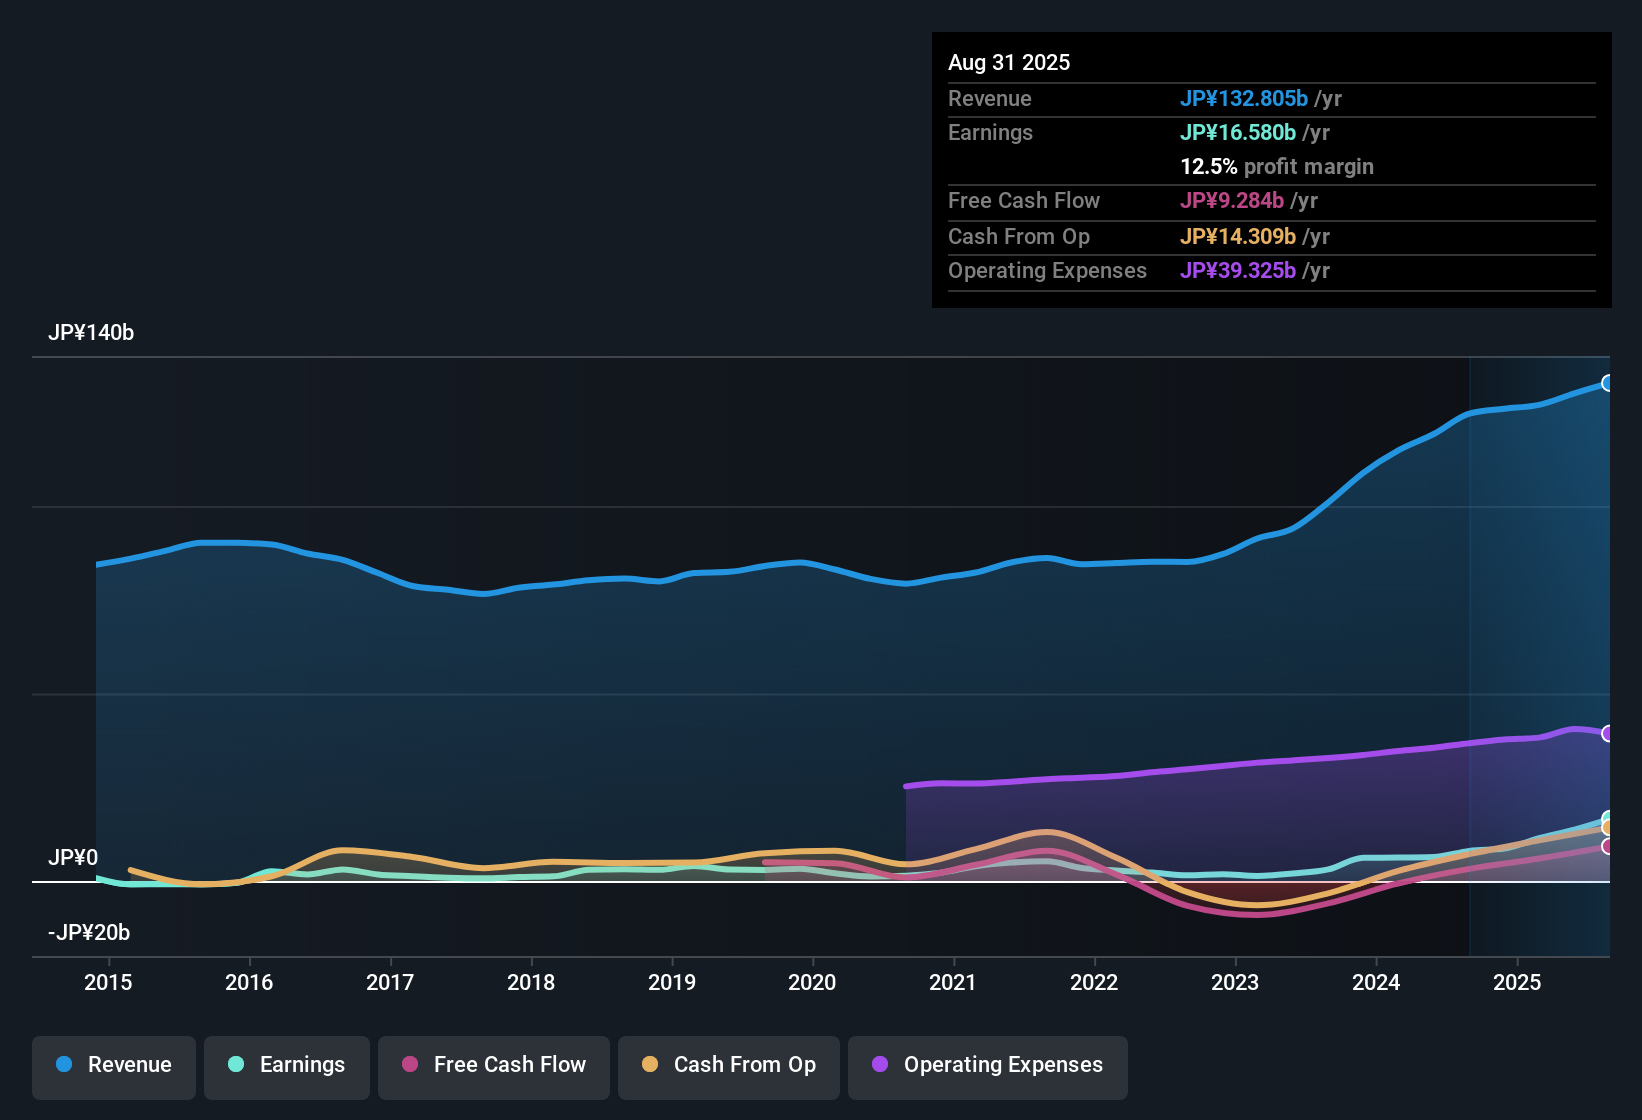Select the Earnings tab in the legend bar

pyautogui.click(x=286, y=1065)
